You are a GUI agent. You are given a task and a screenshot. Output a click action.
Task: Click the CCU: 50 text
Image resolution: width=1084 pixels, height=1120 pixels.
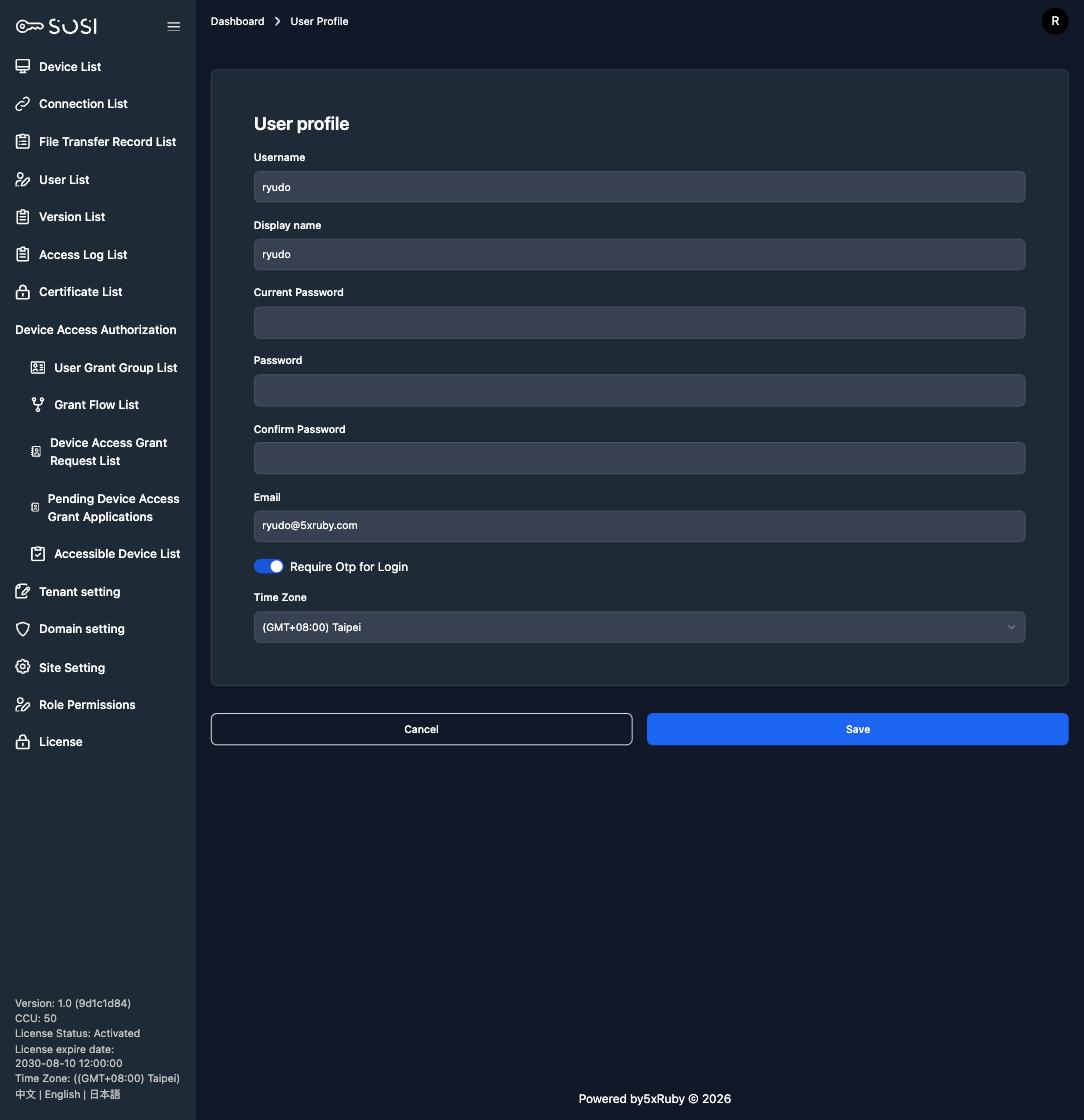[x=36, y=1018]
